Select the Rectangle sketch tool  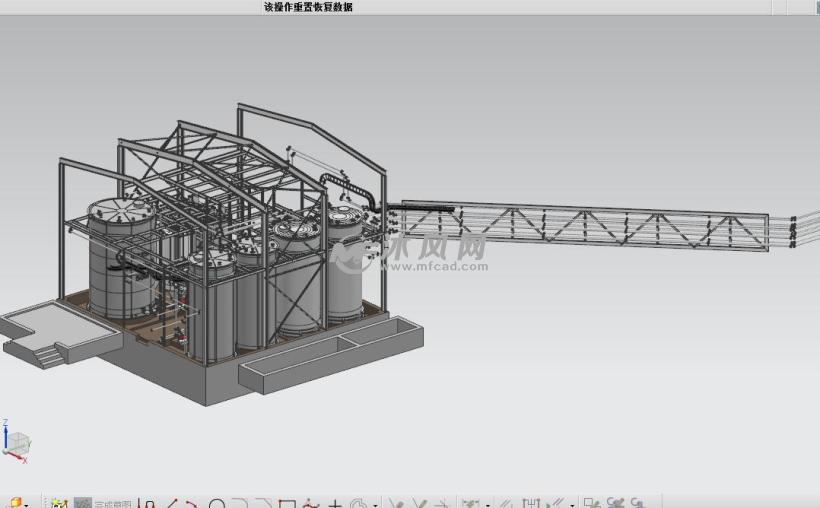pyautogui.click(x=287, y=504)
